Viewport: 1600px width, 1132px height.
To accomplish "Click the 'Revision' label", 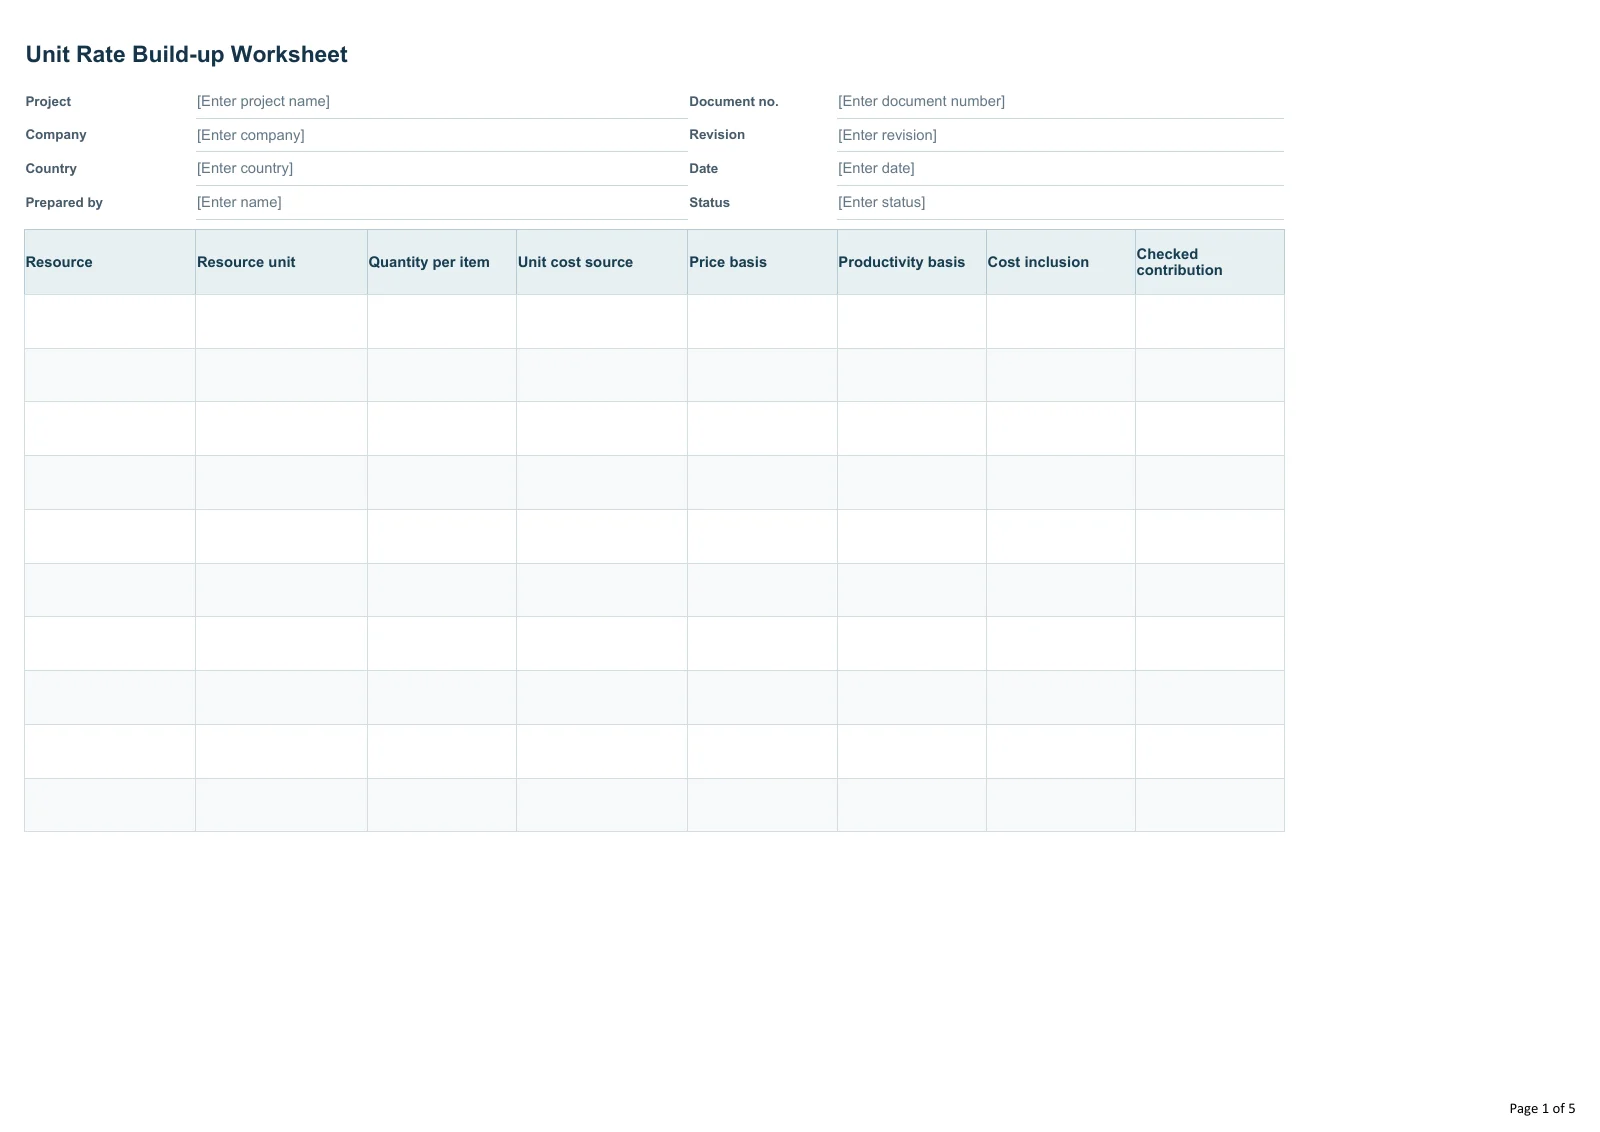I will (717, 134).
